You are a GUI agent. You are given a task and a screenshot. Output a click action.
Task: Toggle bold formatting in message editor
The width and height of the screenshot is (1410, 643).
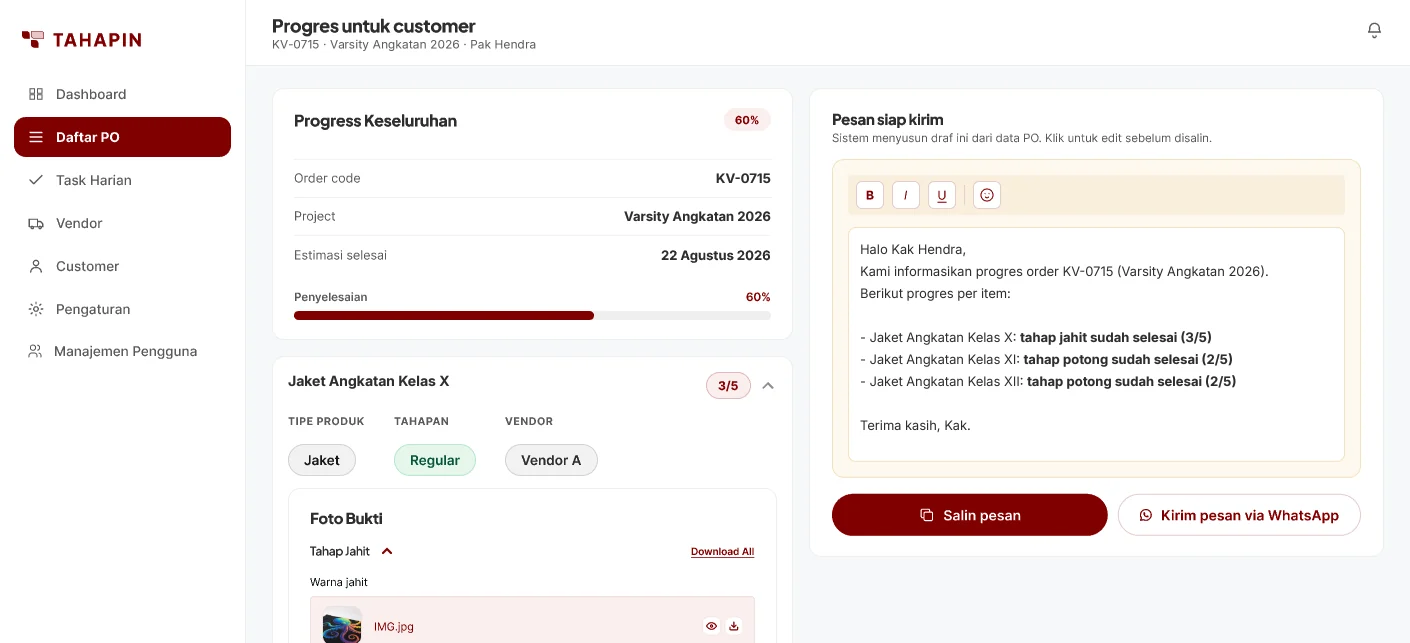870,195
